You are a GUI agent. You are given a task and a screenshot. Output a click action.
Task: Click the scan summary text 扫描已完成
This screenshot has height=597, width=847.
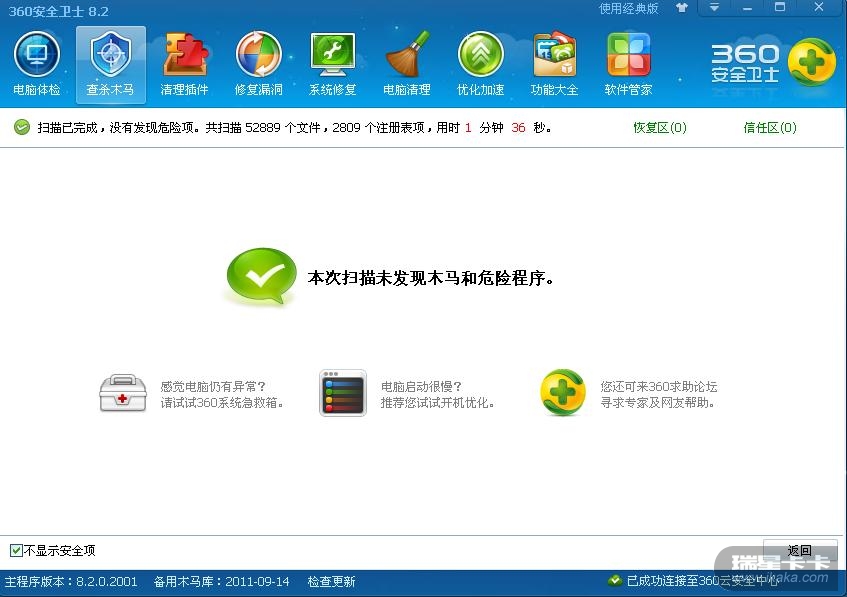tap(294, 128)
